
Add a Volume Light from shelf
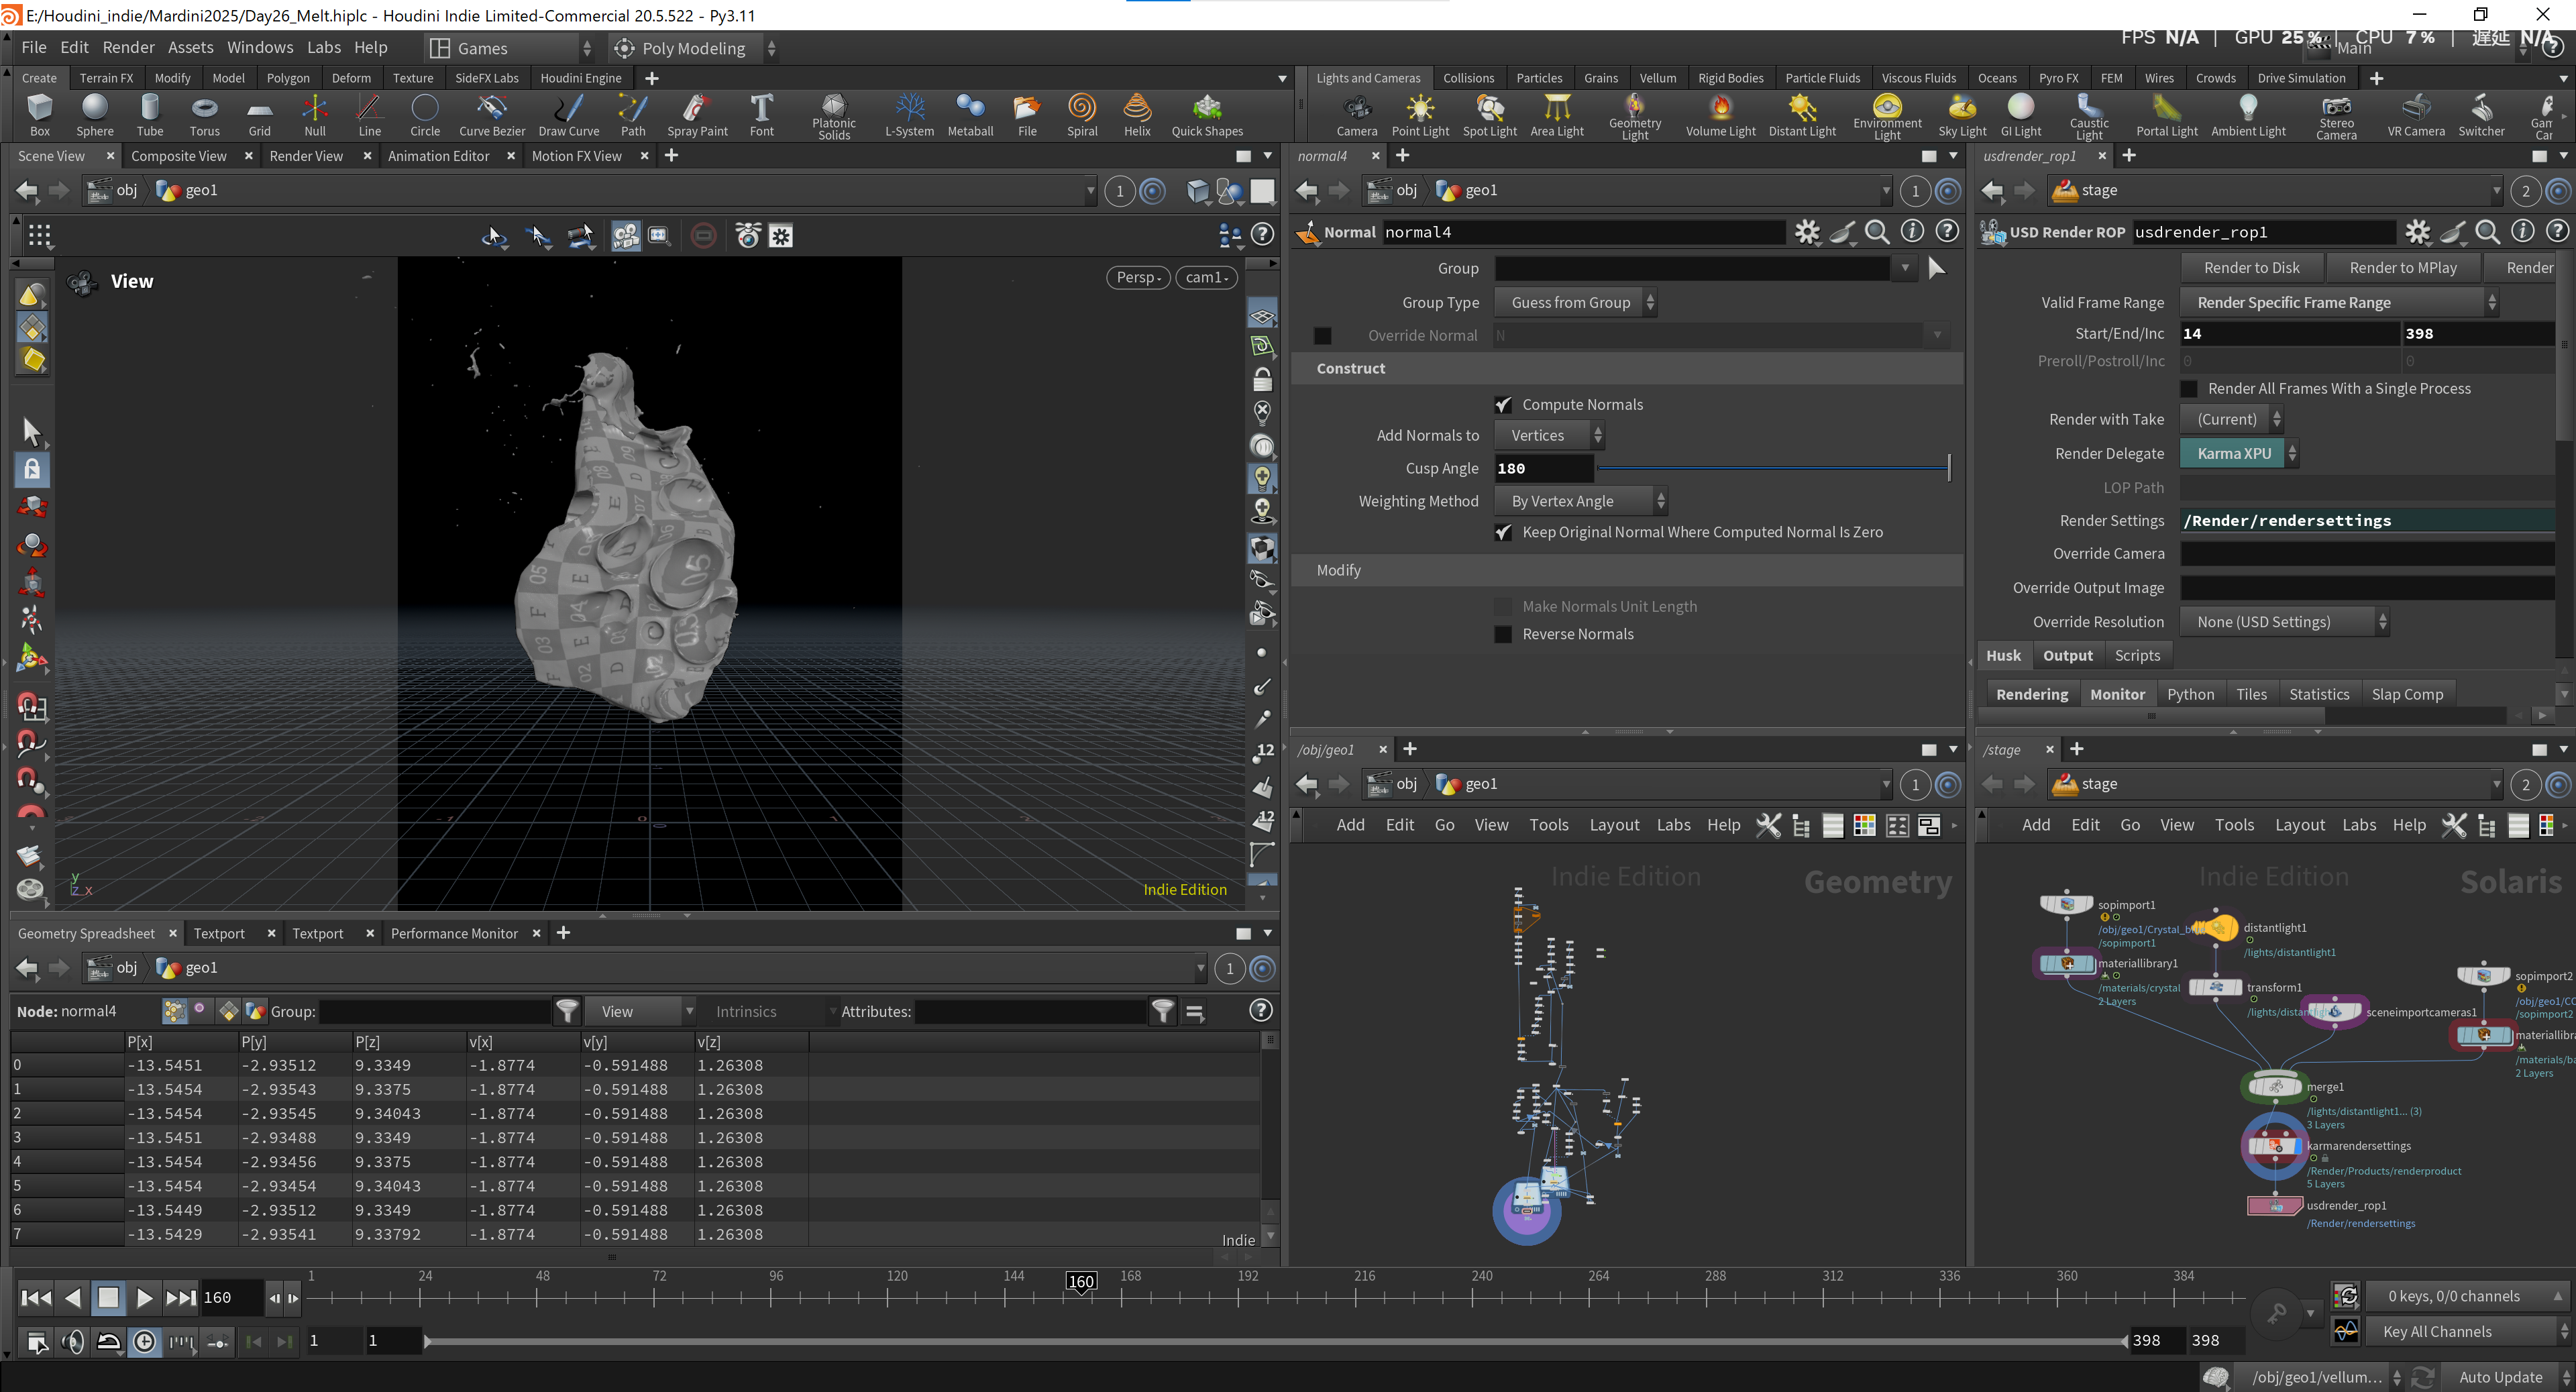[x=1720, y=115]
